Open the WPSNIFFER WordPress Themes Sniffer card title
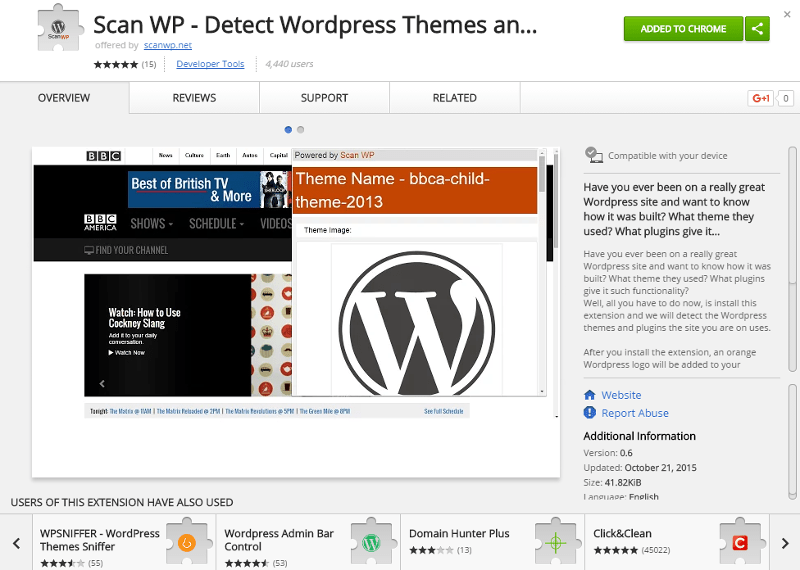Viewport: 800px width, 570px height. coord(100,540)
